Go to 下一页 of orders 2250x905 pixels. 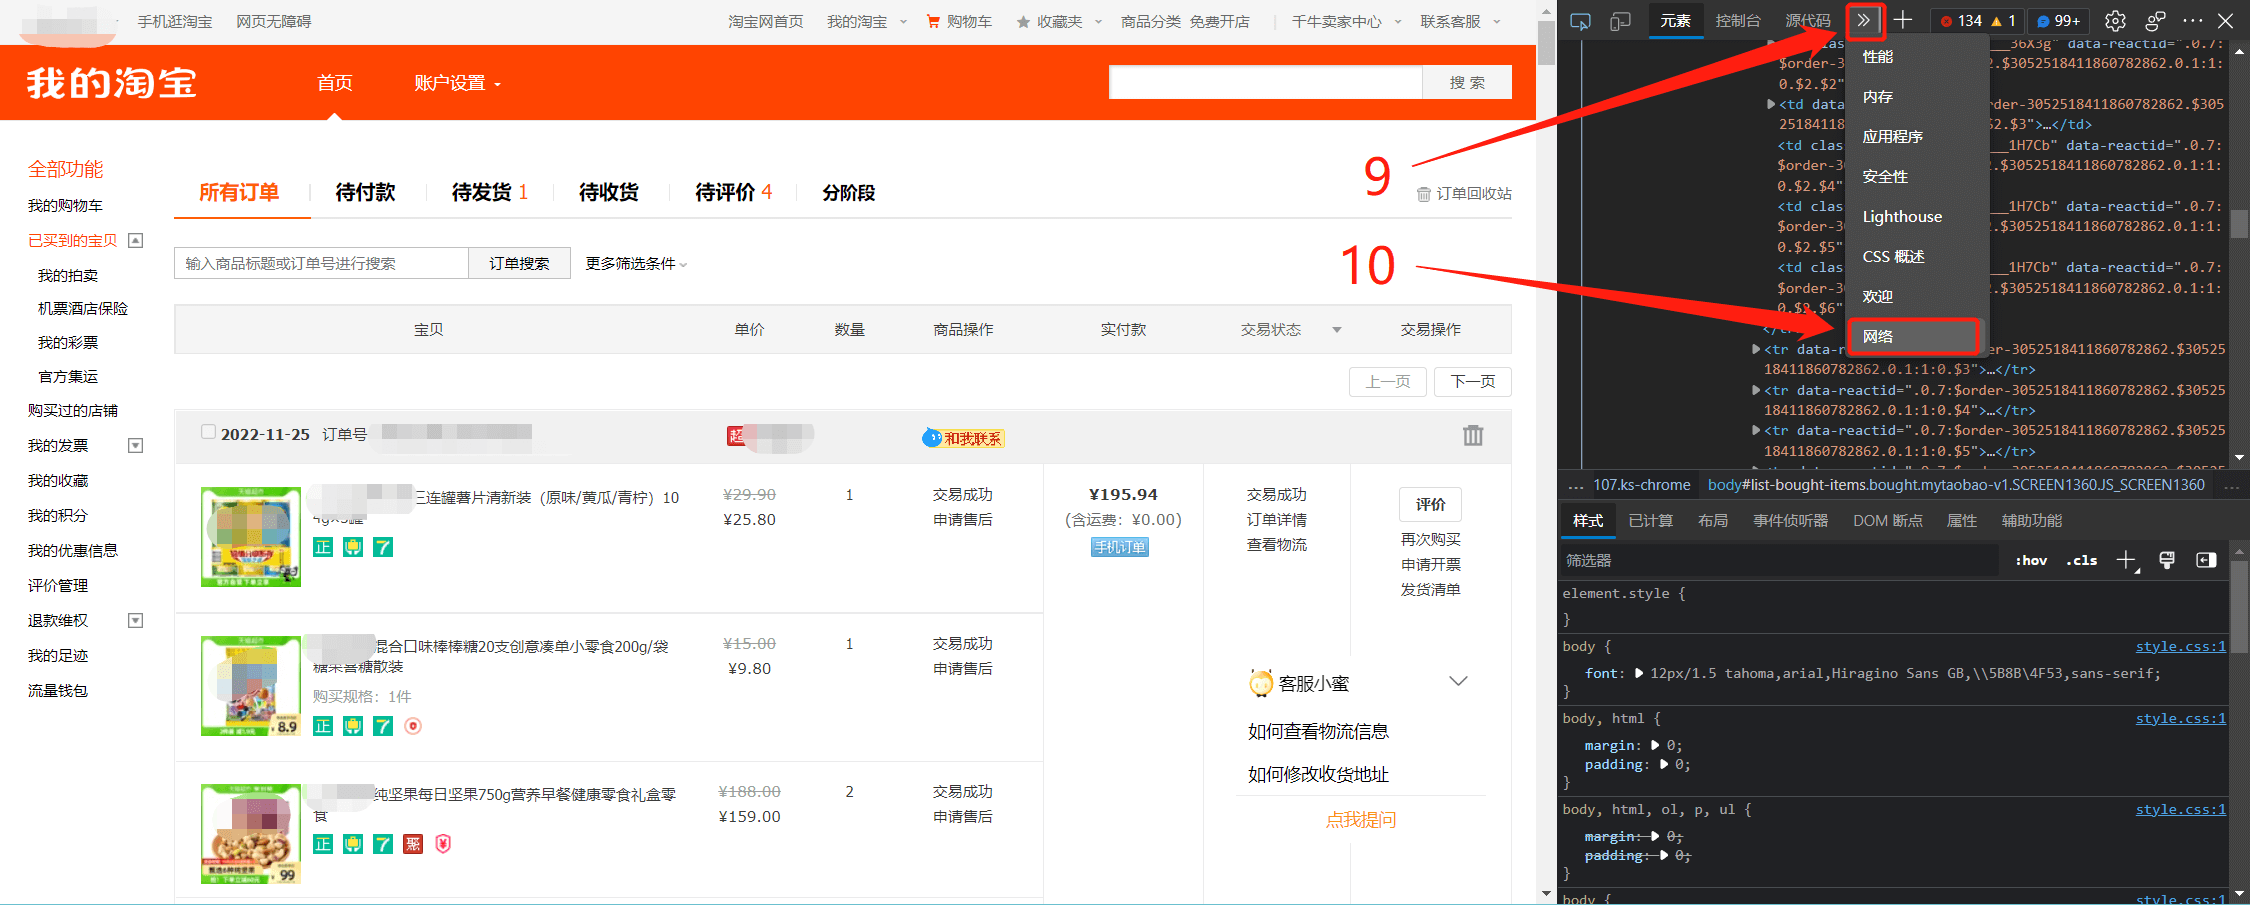(x=1473, y=382)
